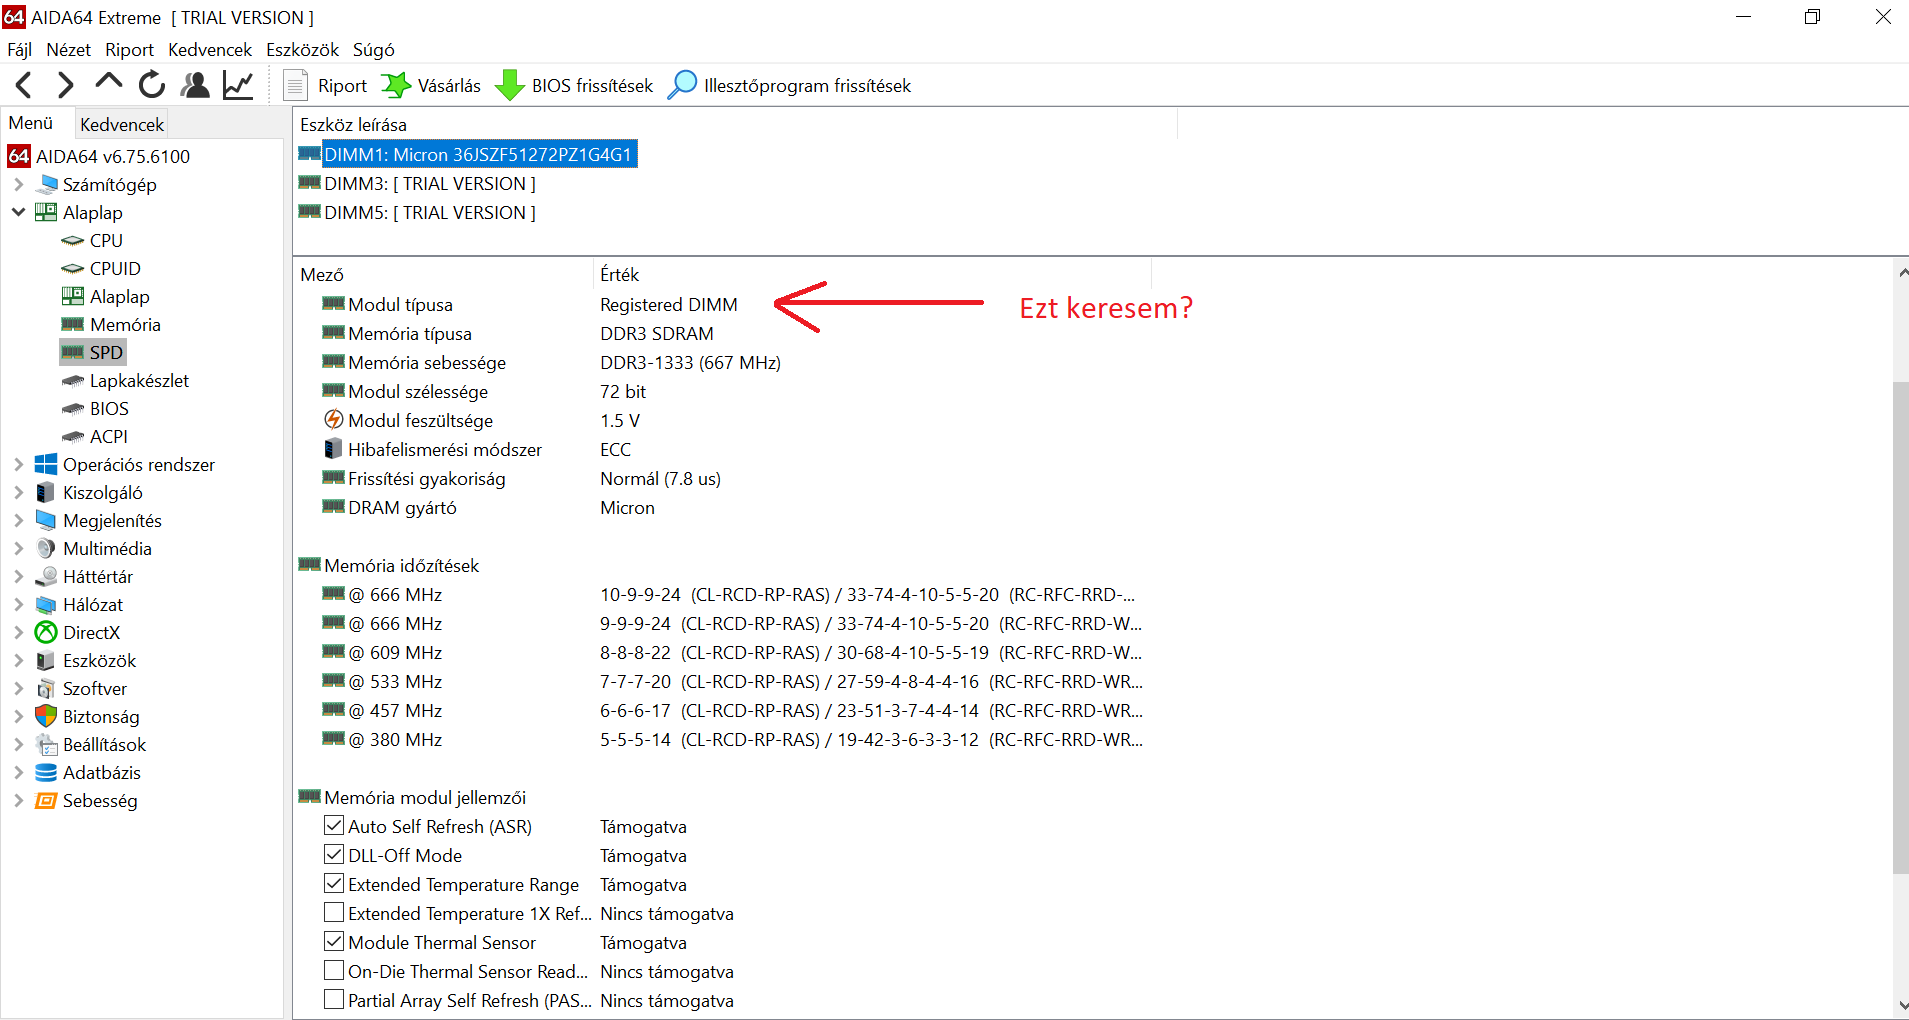This screenshot has height=1020, width=1909.
Task: Select the AIDA64 v6.75.6100 root node
Action: coord(99,156)
